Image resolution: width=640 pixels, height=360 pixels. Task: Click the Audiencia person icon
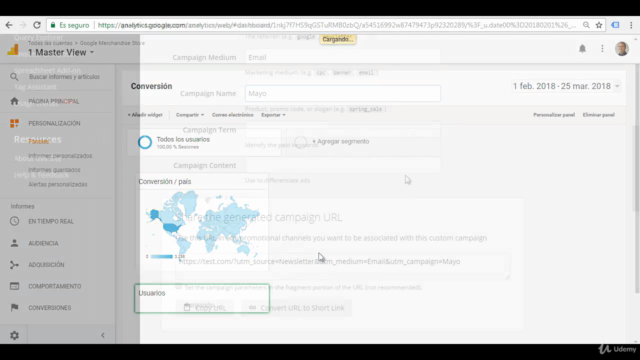pos(14,243)
